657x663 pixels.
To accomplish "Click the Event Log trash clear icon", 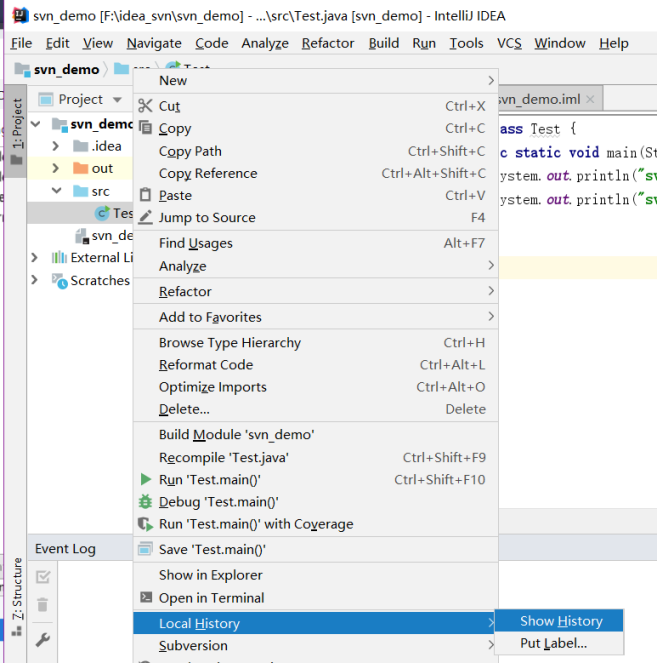I will pyautogui.click(x=42, y=605).
